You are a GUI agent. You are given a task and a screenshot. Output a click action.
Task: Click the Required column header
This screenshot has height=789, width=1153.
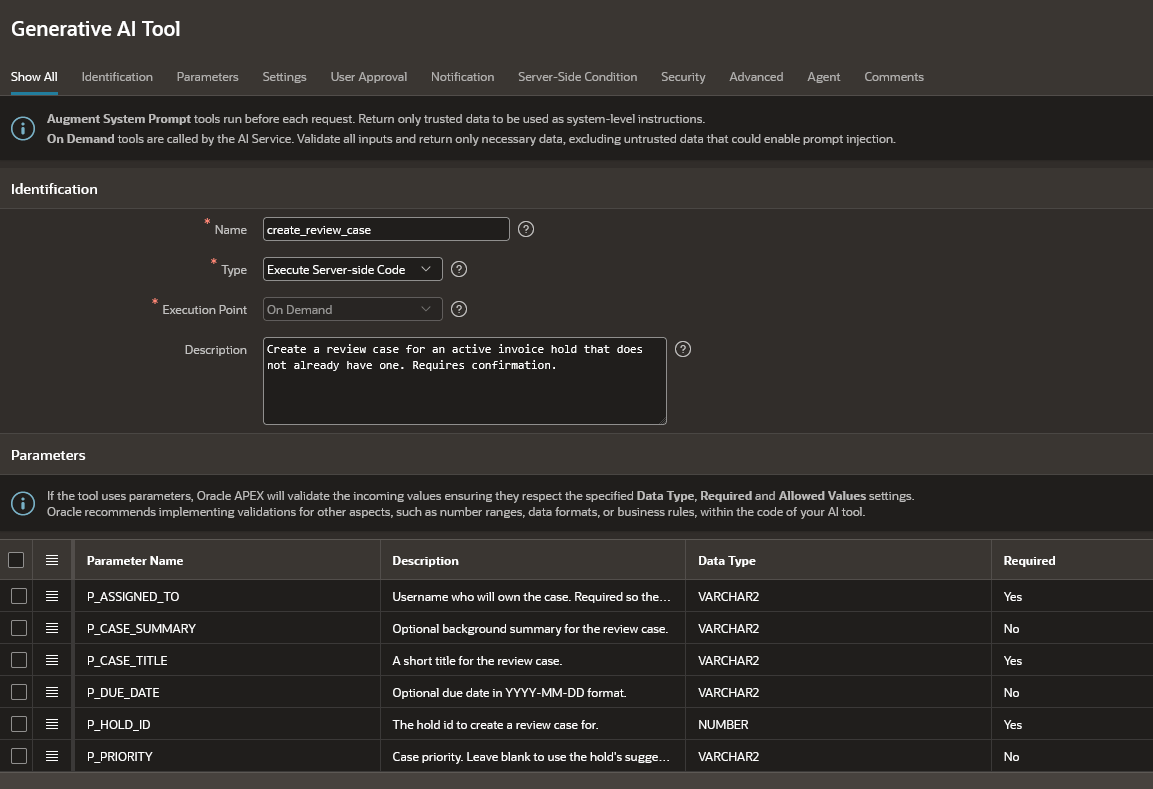[x=1072, y=560]
